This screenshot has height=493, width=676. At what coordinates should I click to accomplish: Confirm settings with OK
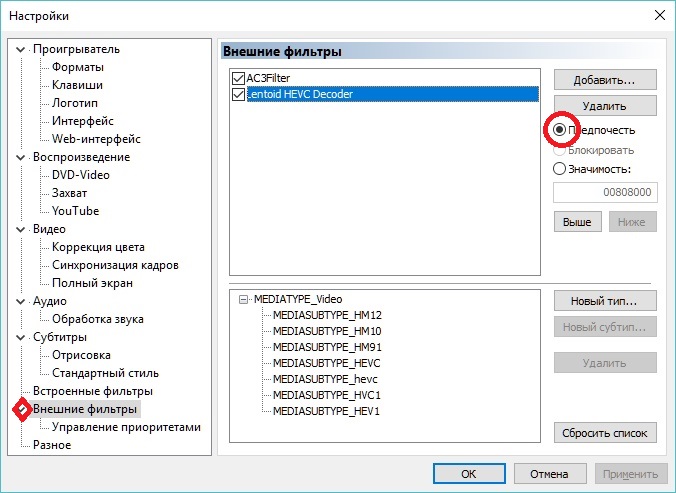469,474
